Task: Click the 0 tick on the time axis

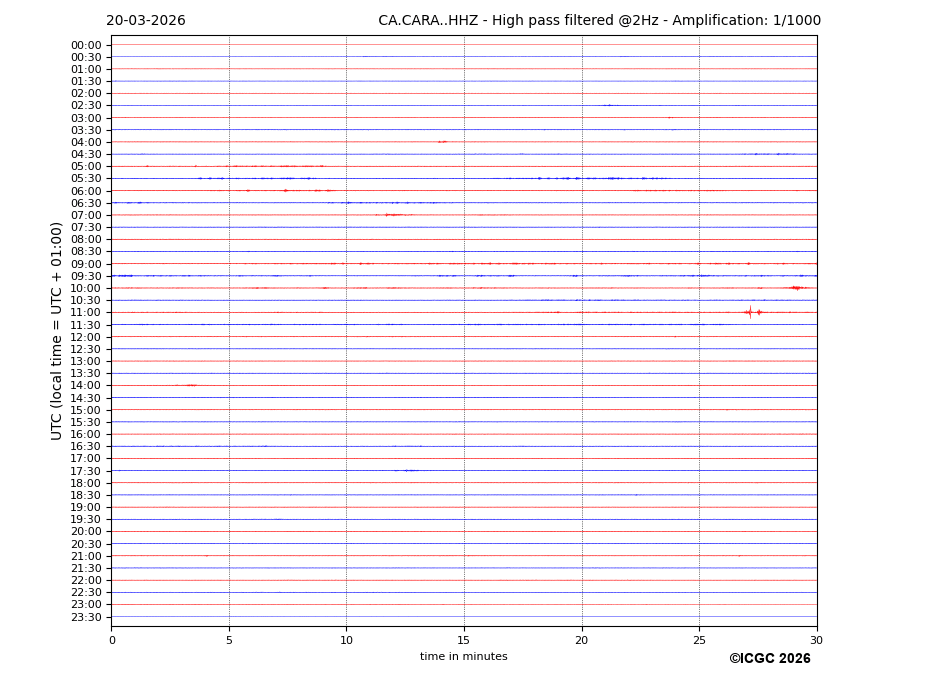Action: pos(112,640)
